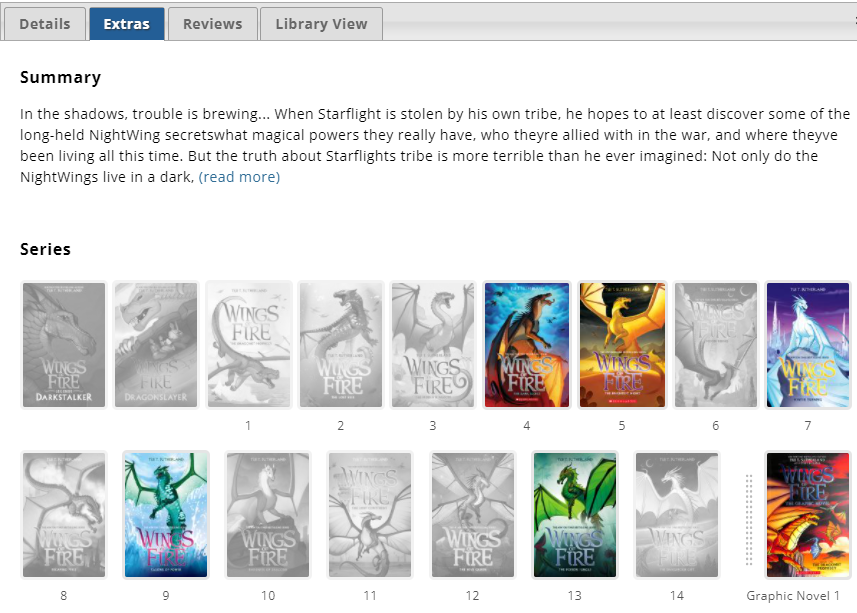Select series book 1 cover
Image resolution: width=857 pixels, height=613 pixels.
248,345
